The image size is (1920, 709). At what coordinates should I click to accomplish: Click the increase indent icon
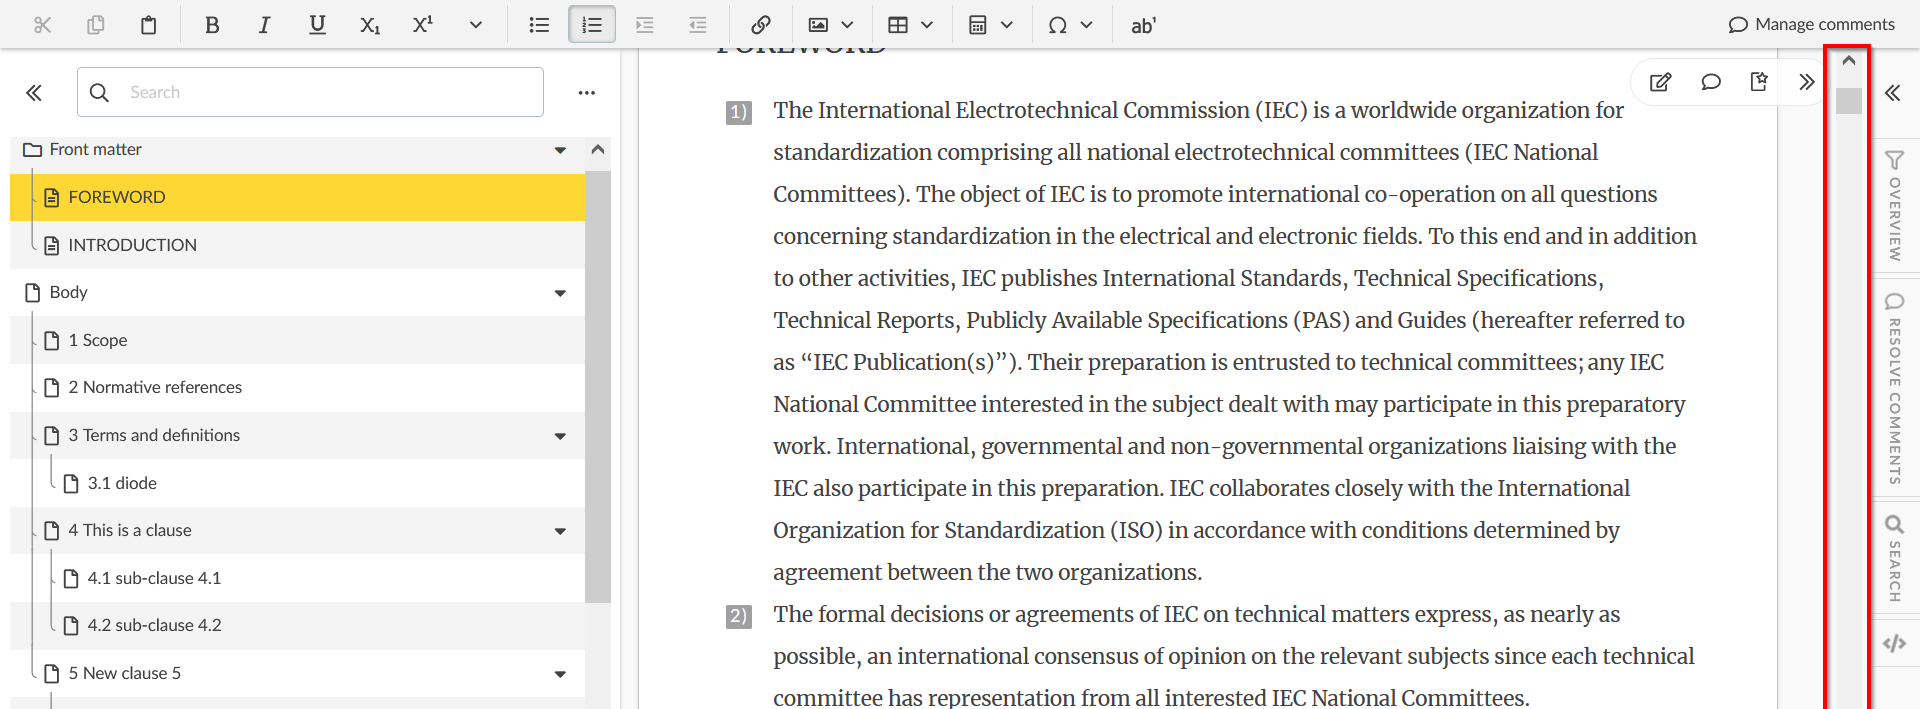coord(645,25)
